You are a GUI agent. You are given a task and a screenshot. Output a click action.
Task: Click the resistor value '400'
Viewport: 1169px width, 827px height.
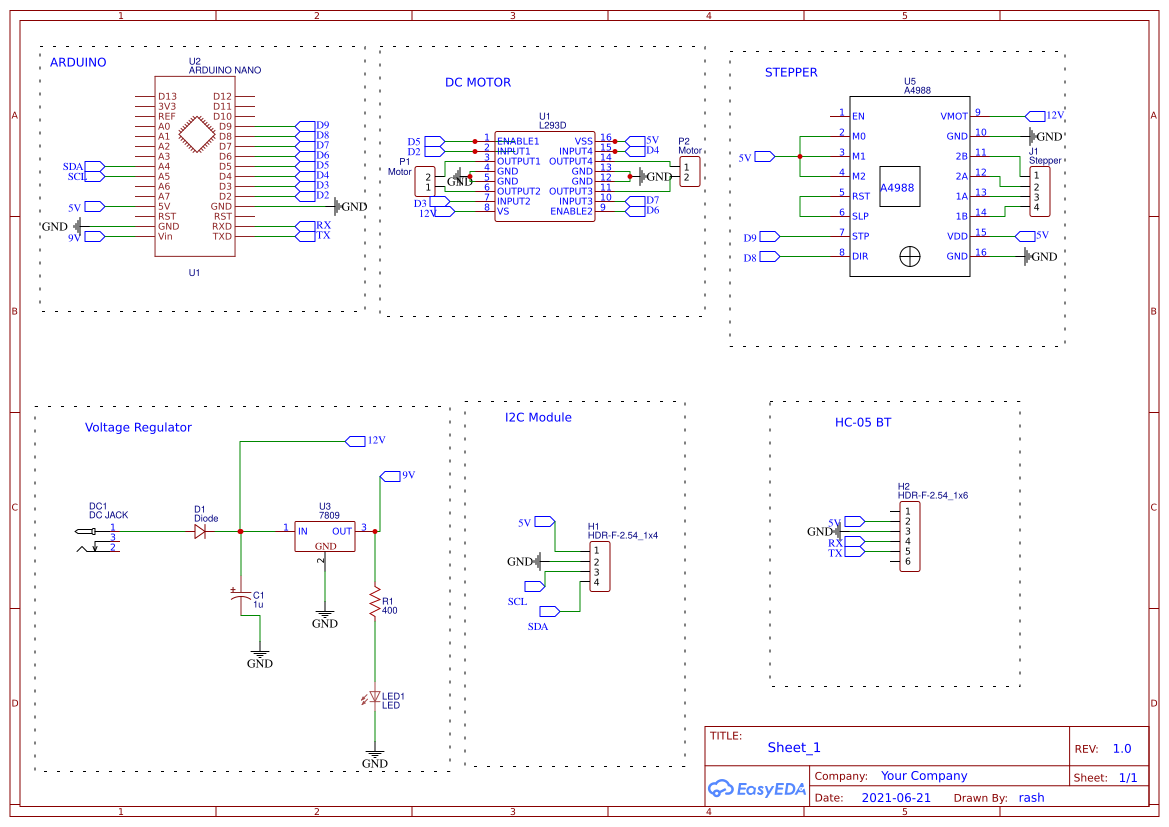tap(390, 611)
